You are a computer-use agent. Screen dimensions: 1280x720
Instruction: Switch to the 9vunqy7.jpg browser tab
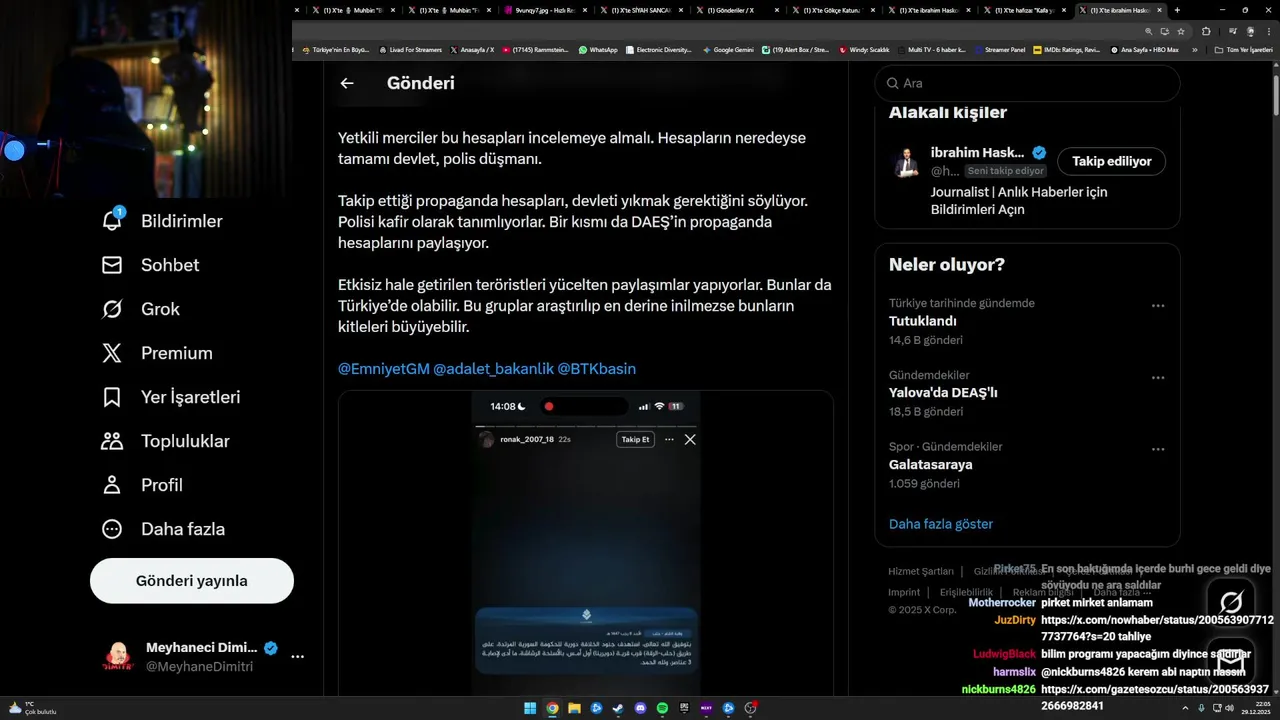pyautogui.click(x=545, y=10)
